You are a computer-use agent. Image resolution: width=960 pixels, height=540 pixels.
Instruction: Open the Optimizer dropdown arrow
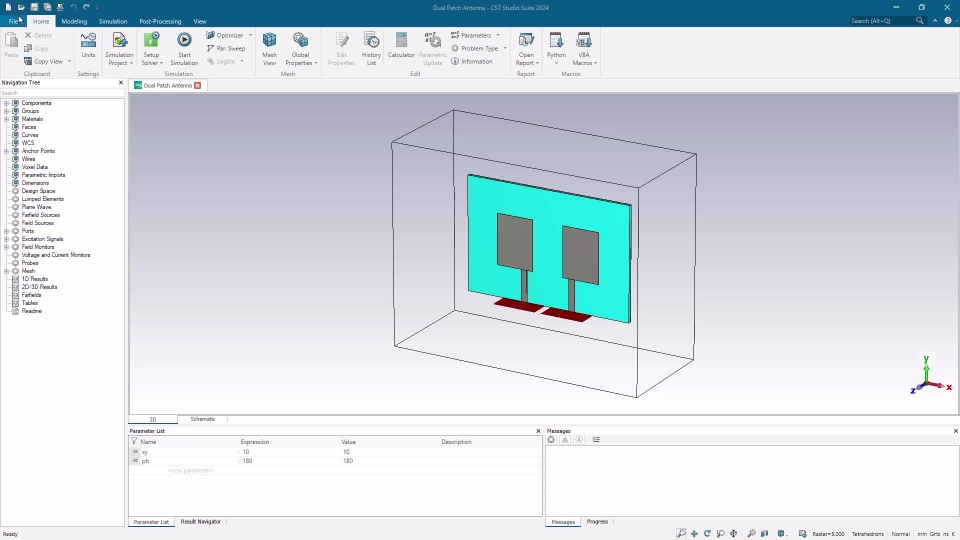250,36
